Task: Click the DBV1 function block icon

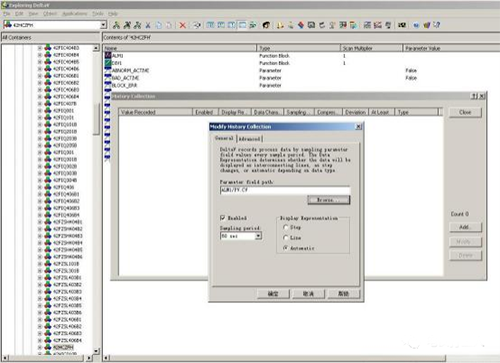Action: point(108,63)
